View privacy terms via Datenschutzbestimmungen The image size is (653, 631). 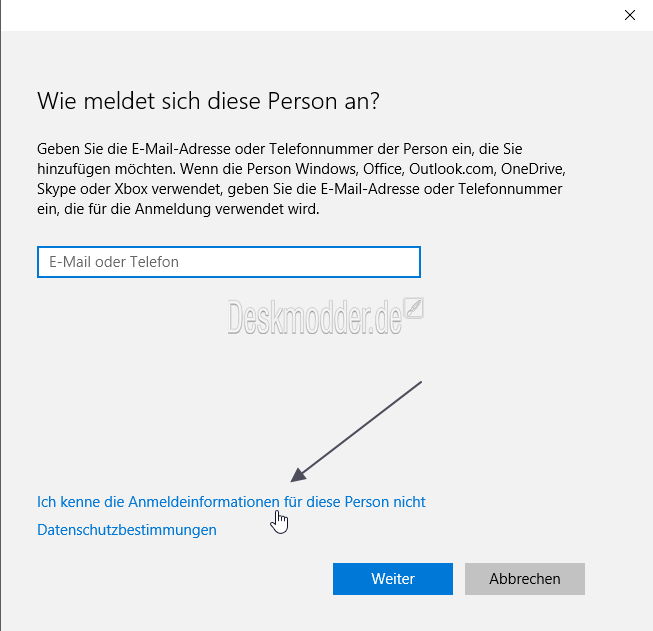pos(127,530)
